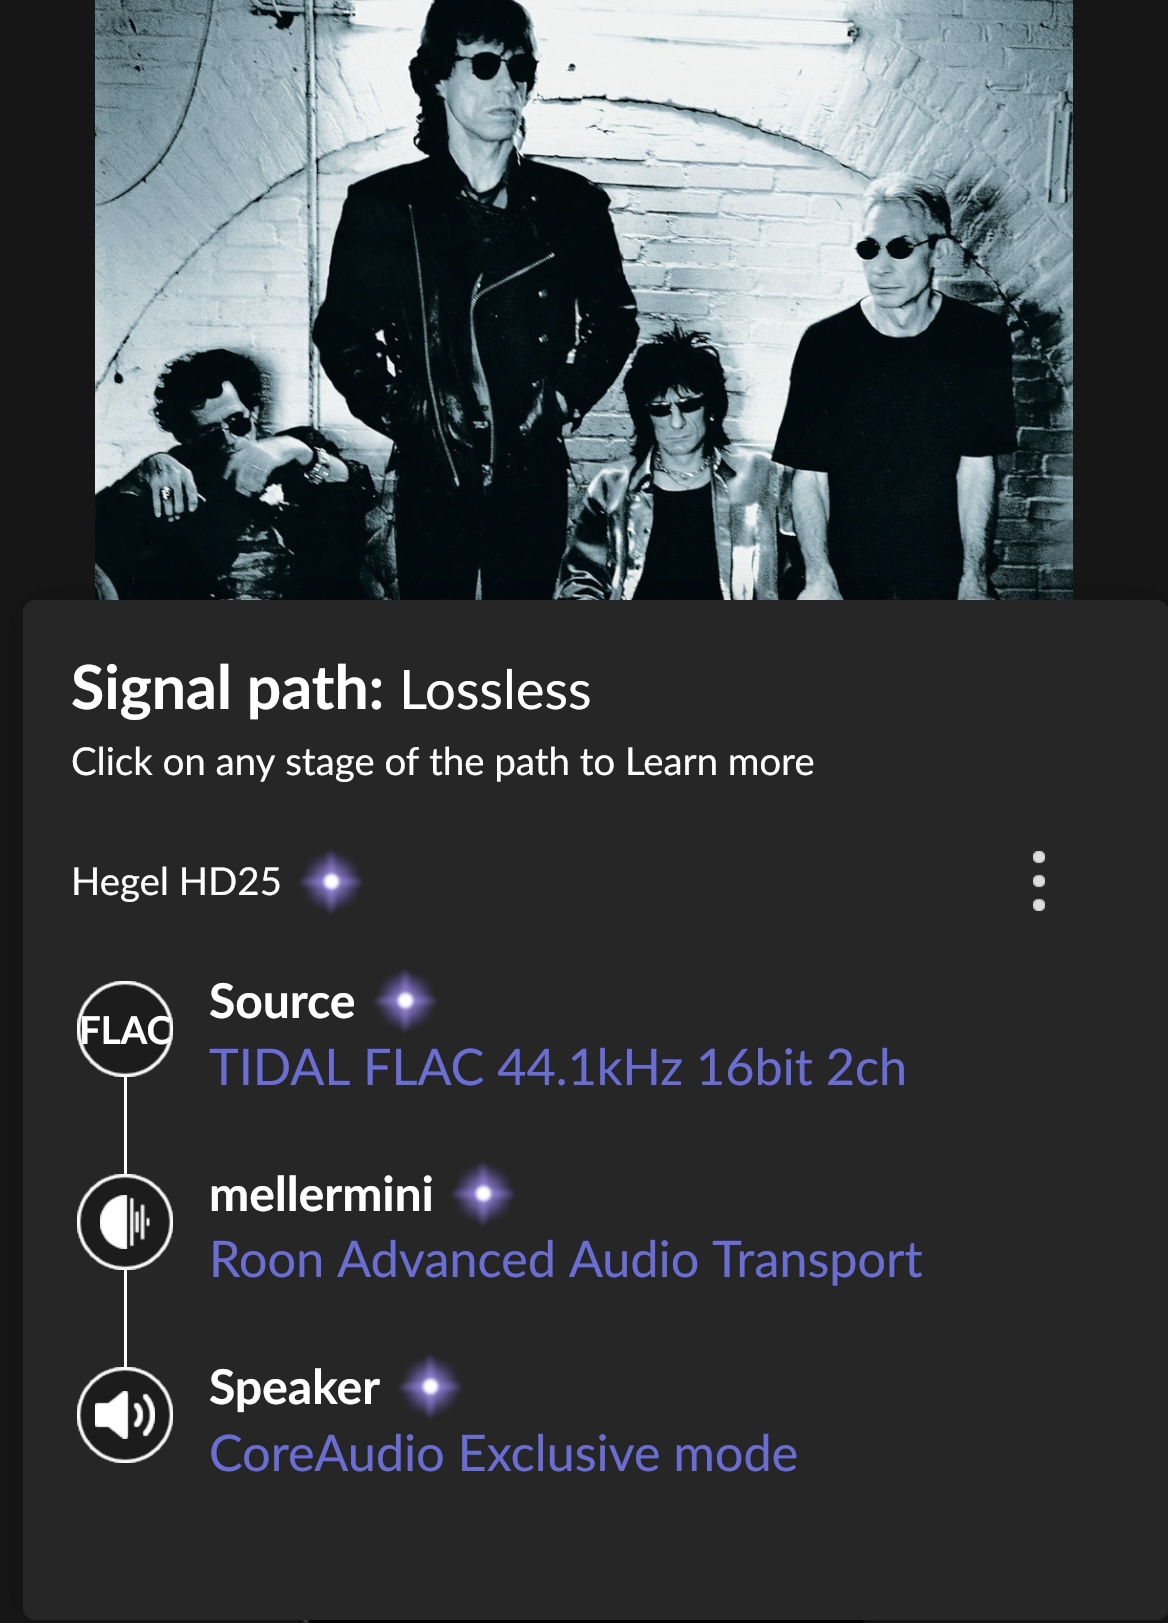1168x1623 pixels.
Task: Click the mellermini waveform circle icon
Action: [125, 1221]
